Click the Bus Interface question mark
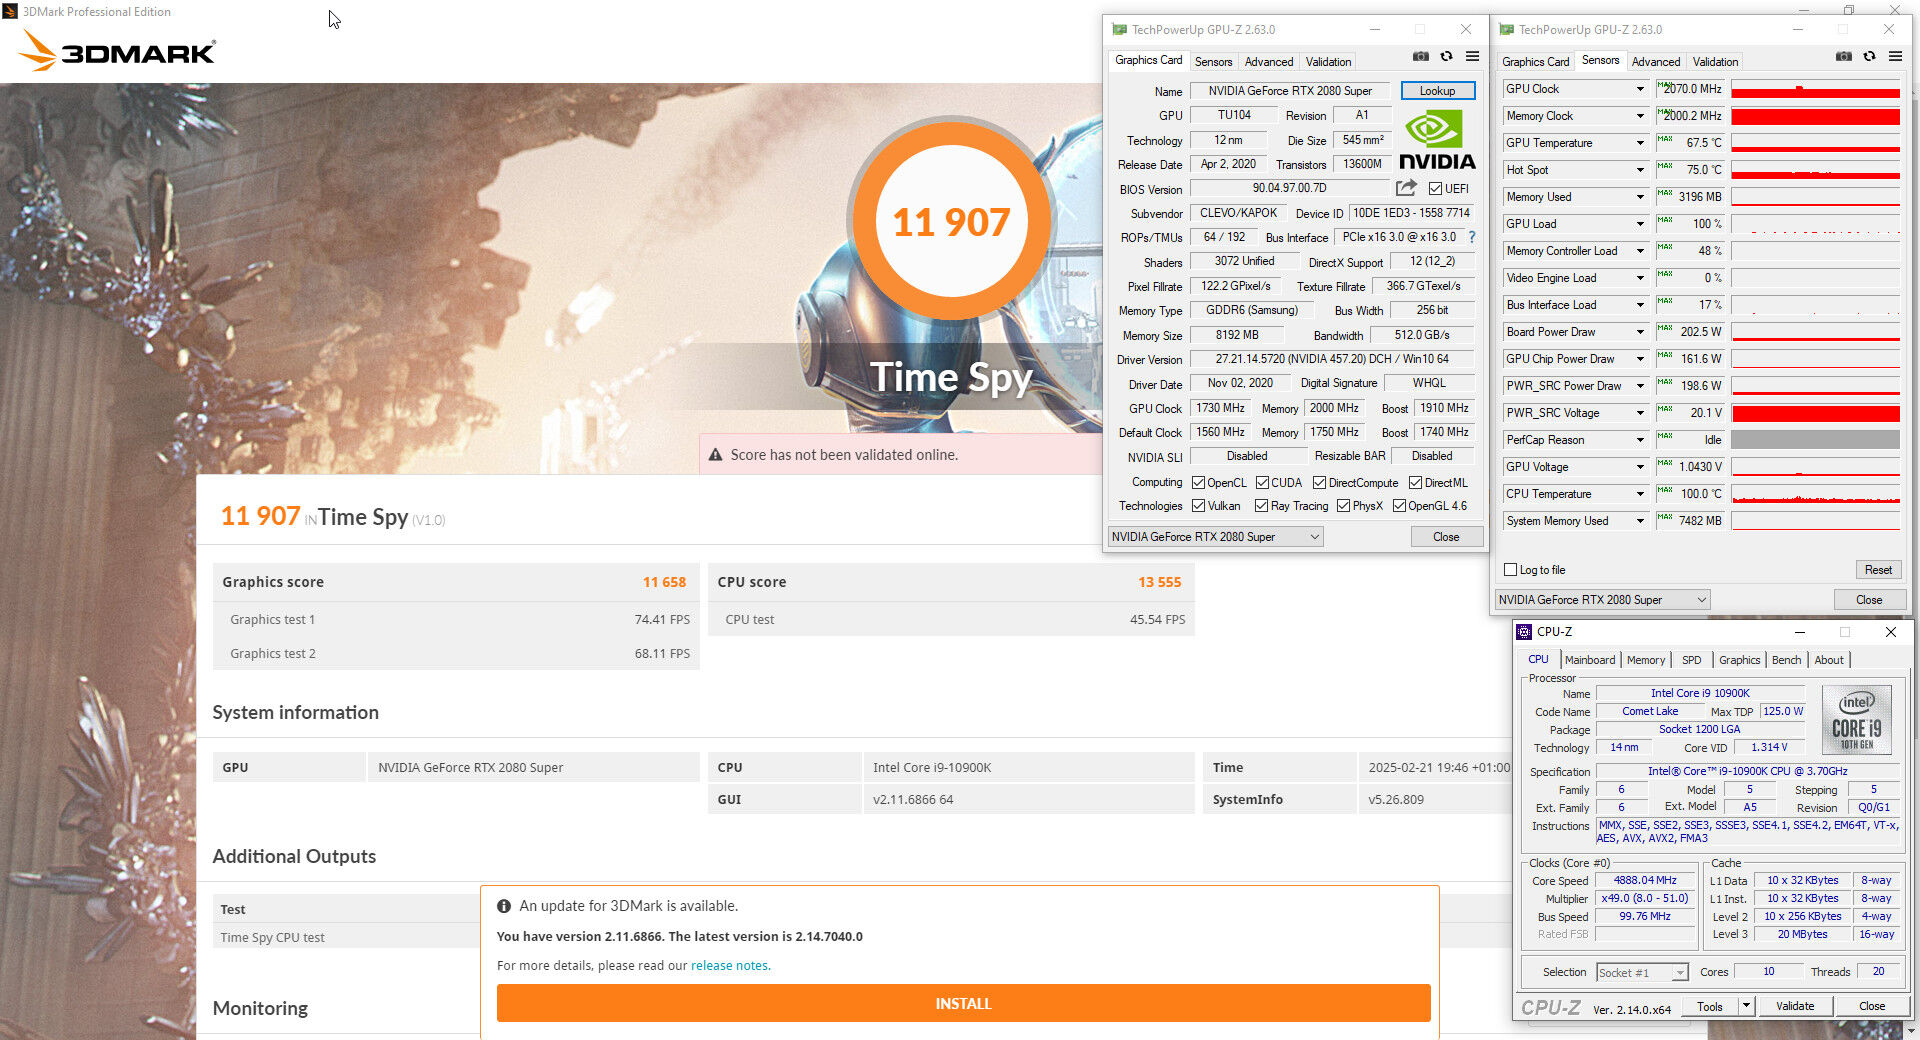This screenshot has width=1920, height=1040. 1472,238
